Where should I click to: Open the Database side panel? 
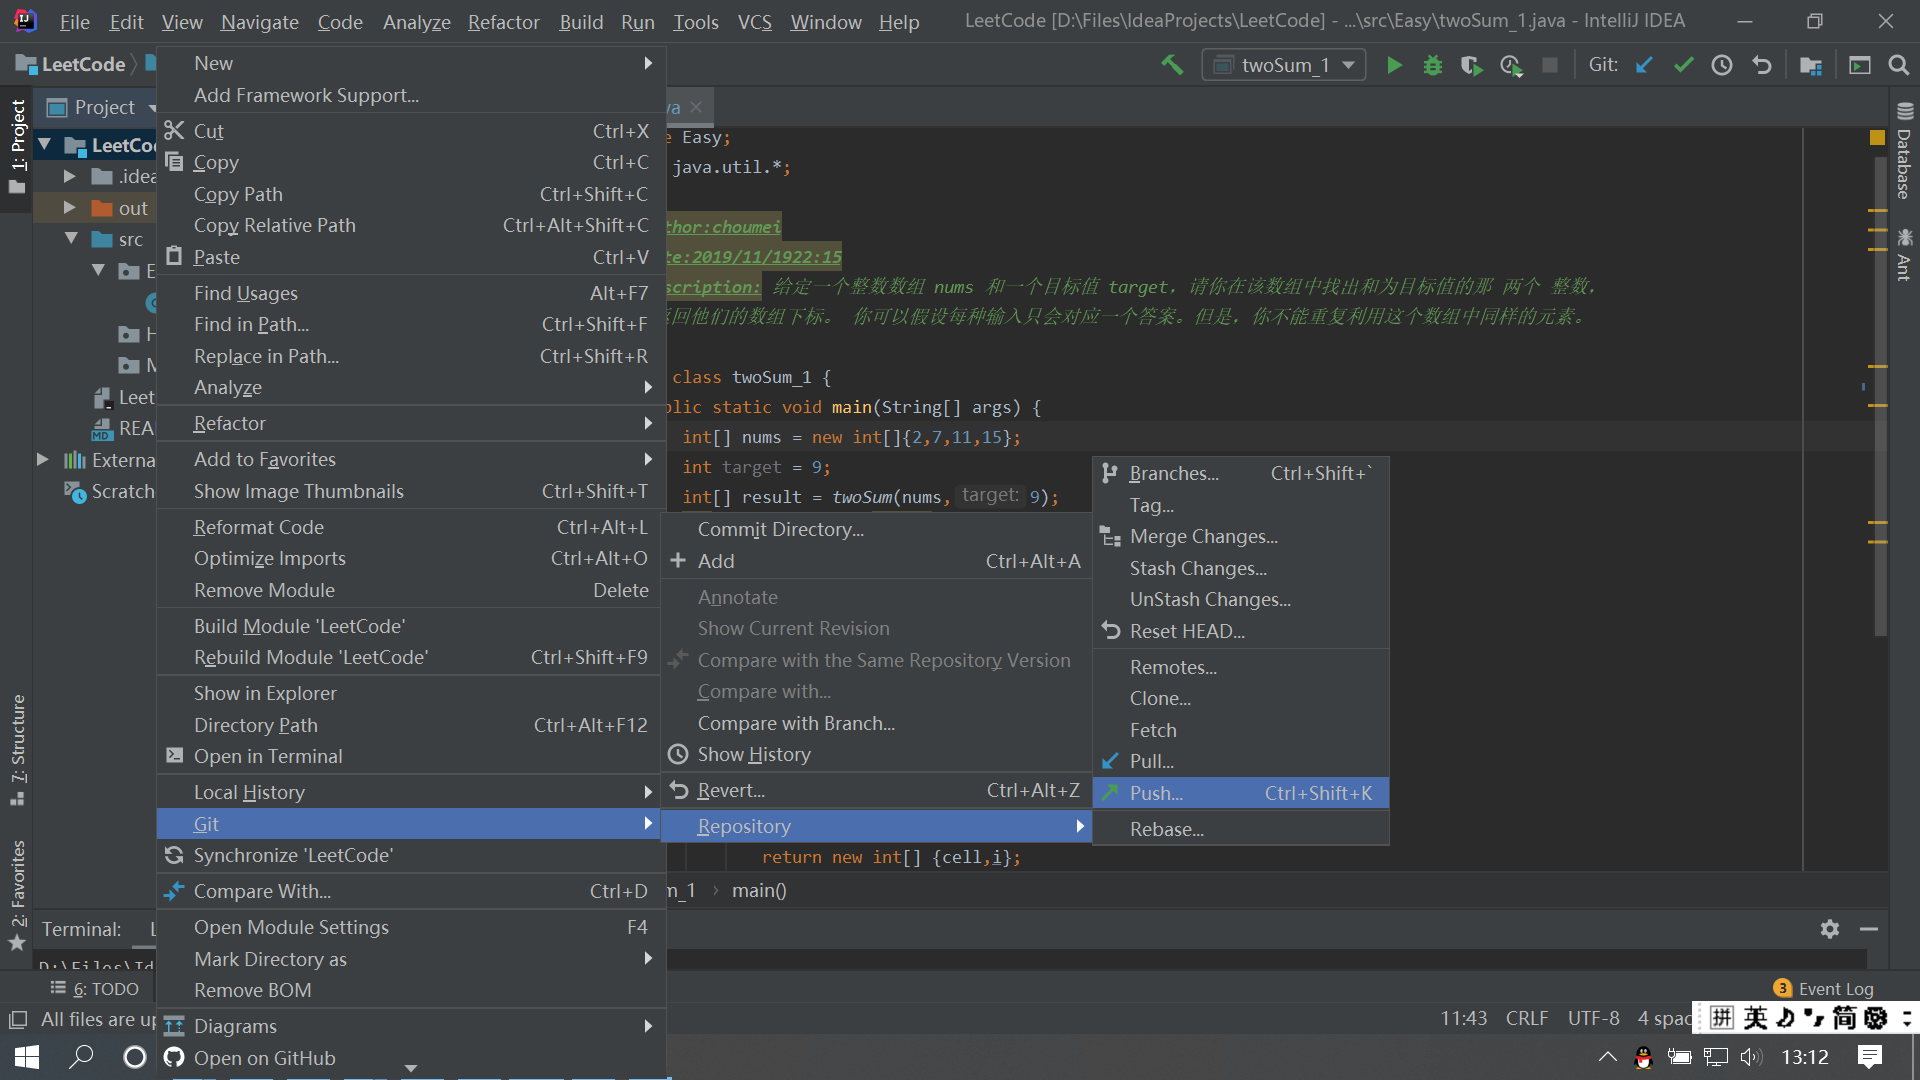(1904, 151)
